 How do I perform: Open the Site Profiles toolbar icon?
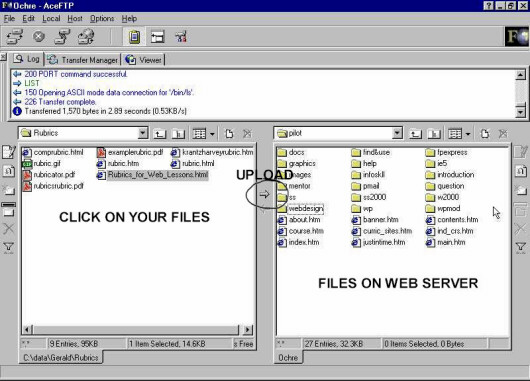click(x=86, y=37)
